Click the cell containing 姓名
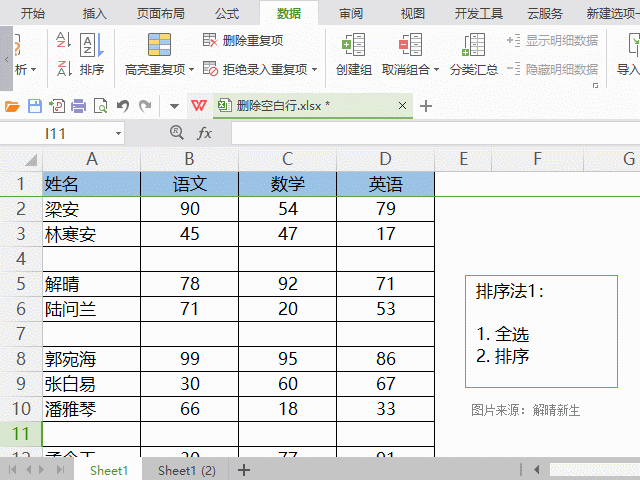The height and width of the screenshot is (480, 640). tap(92, 184)
